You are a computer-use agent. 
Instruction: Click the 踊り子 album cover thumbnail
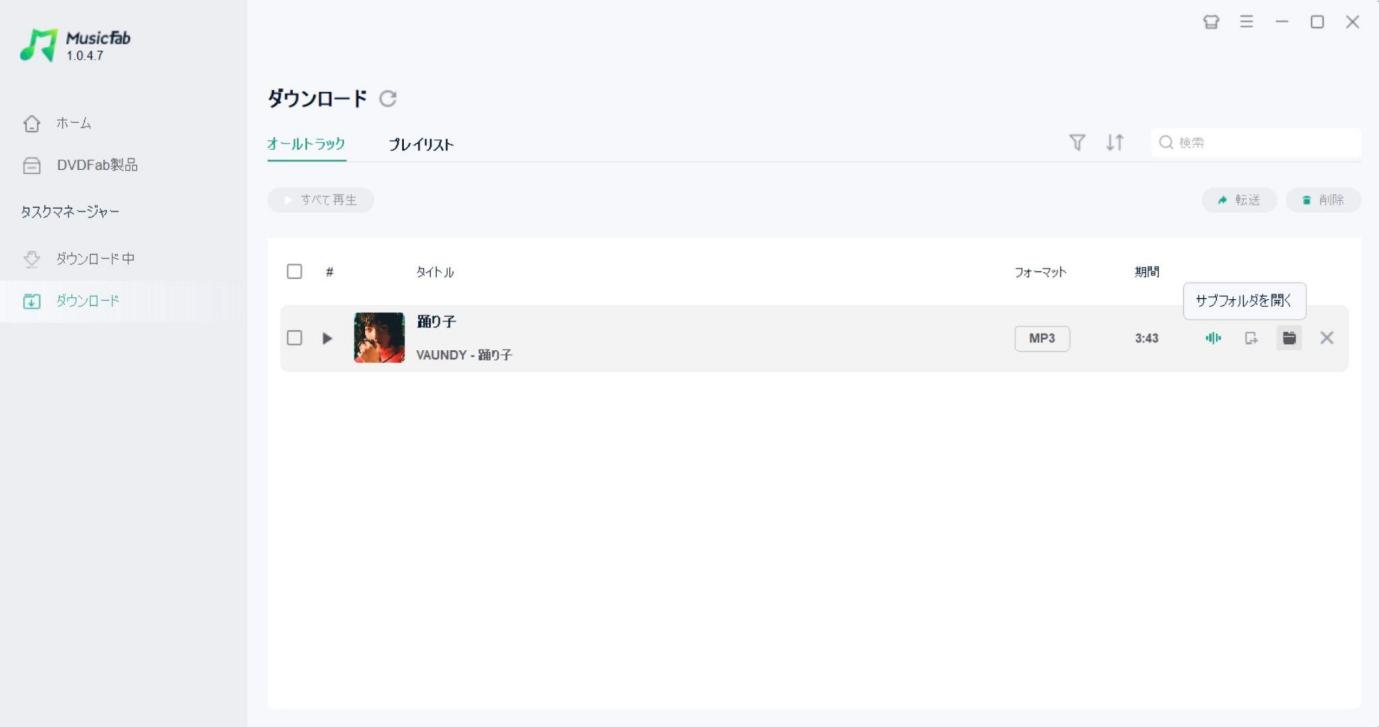[x=379, y=337]
